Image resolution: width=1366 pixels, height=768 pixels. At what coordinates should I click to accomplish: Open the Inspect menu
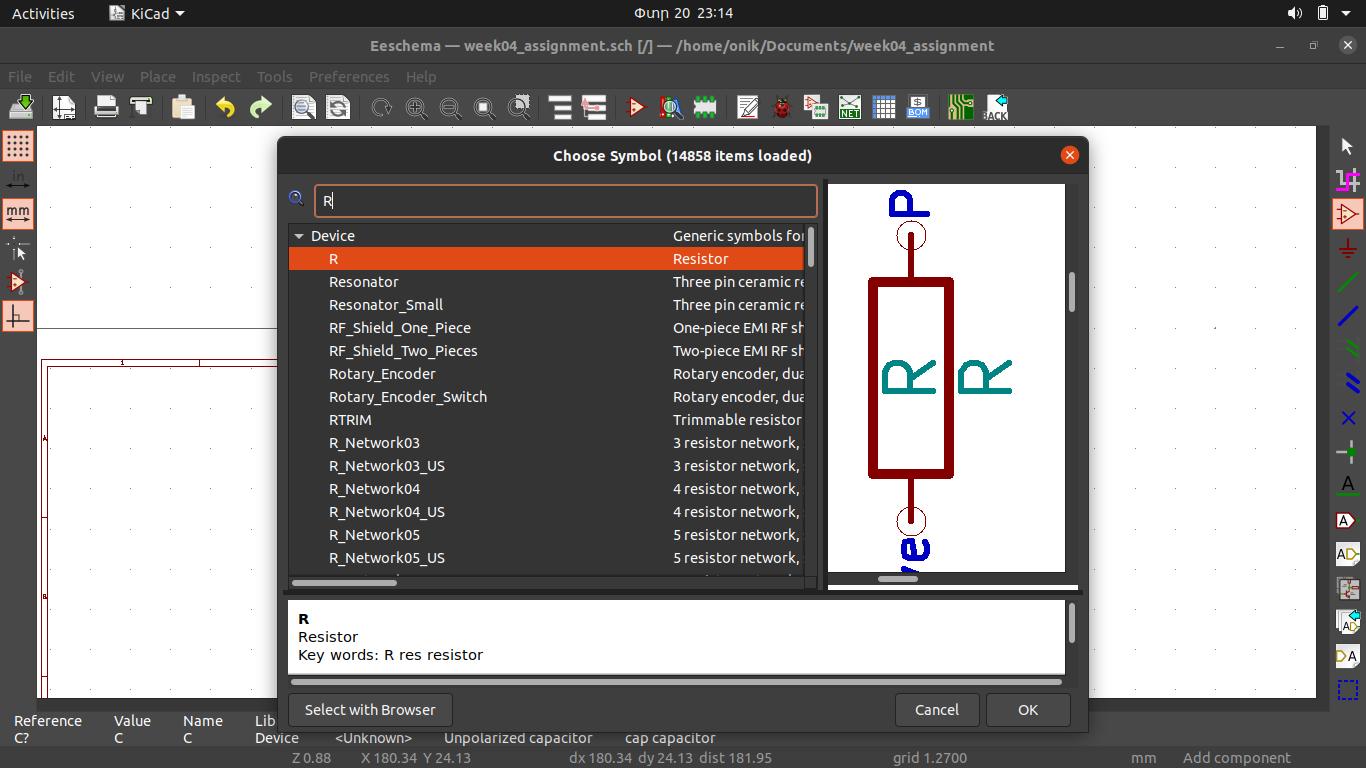click(216, 76)
